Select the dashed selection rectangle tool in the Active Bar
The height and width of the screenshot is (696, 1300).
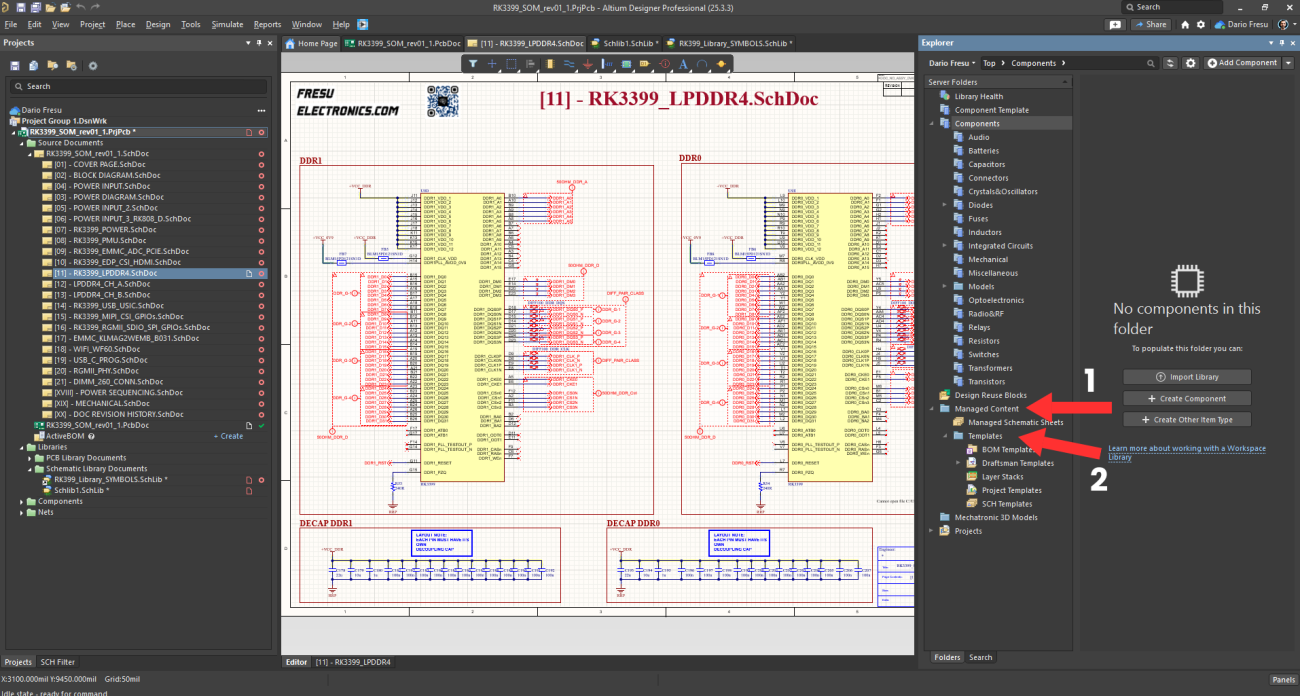[x=511, y=63]
